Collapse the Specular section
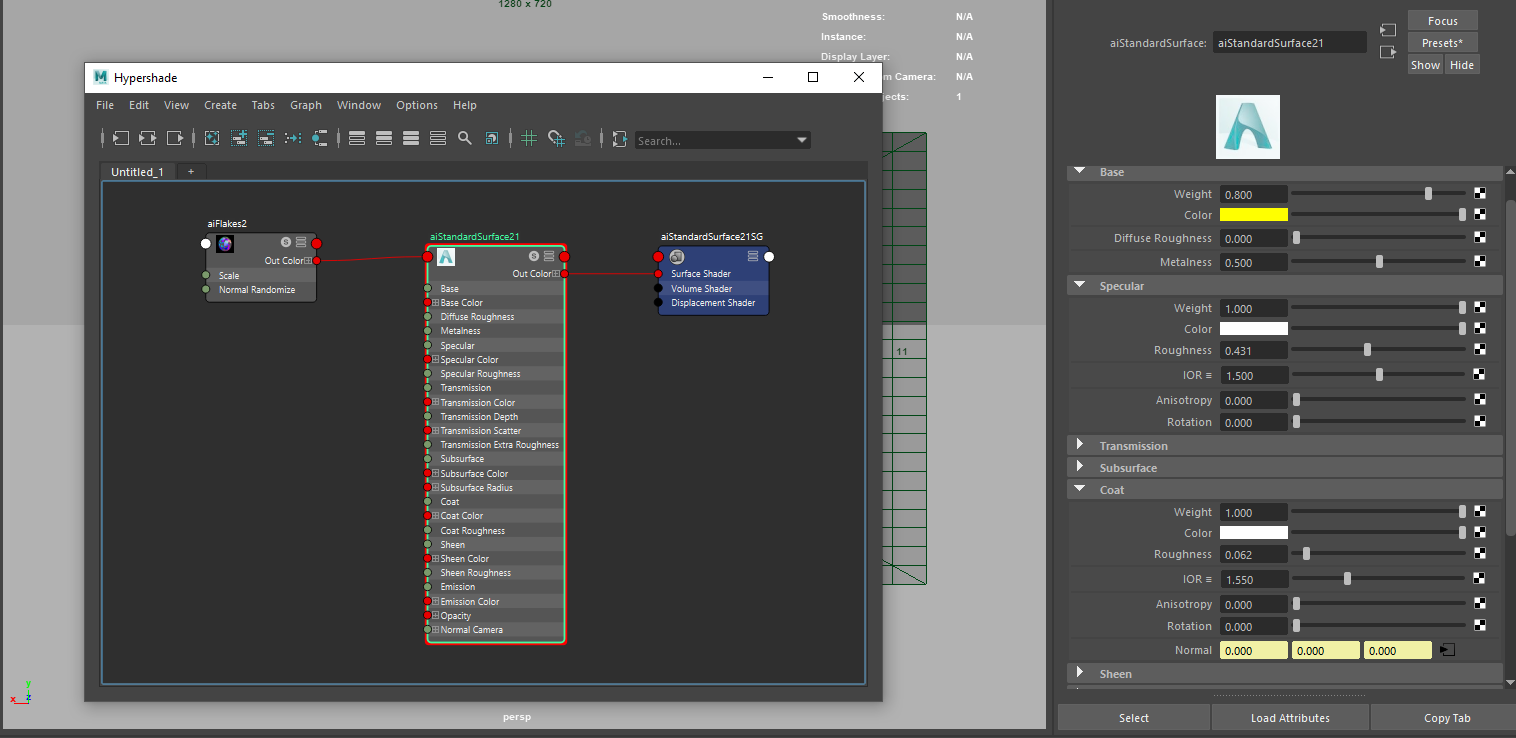Screen dimensions: 1516x738 [1080, 286]
